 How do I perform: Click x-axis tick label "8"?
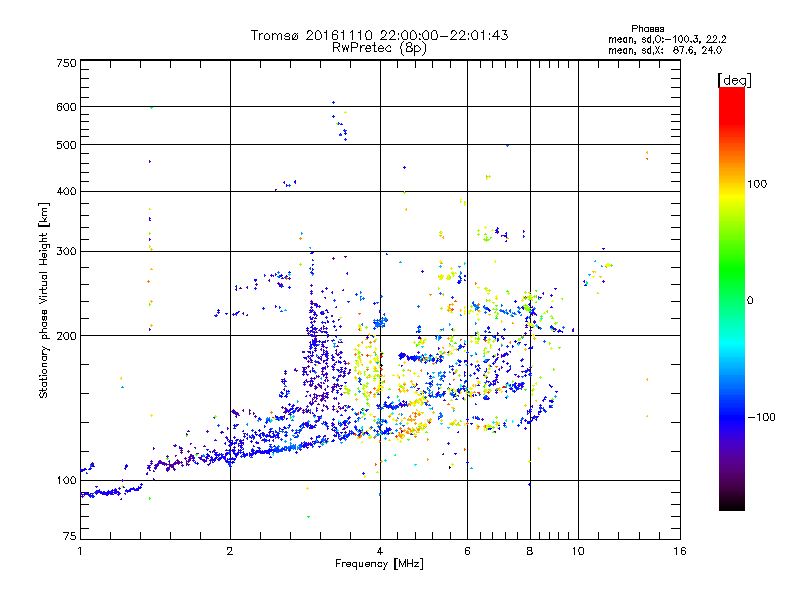pos(530,551)
